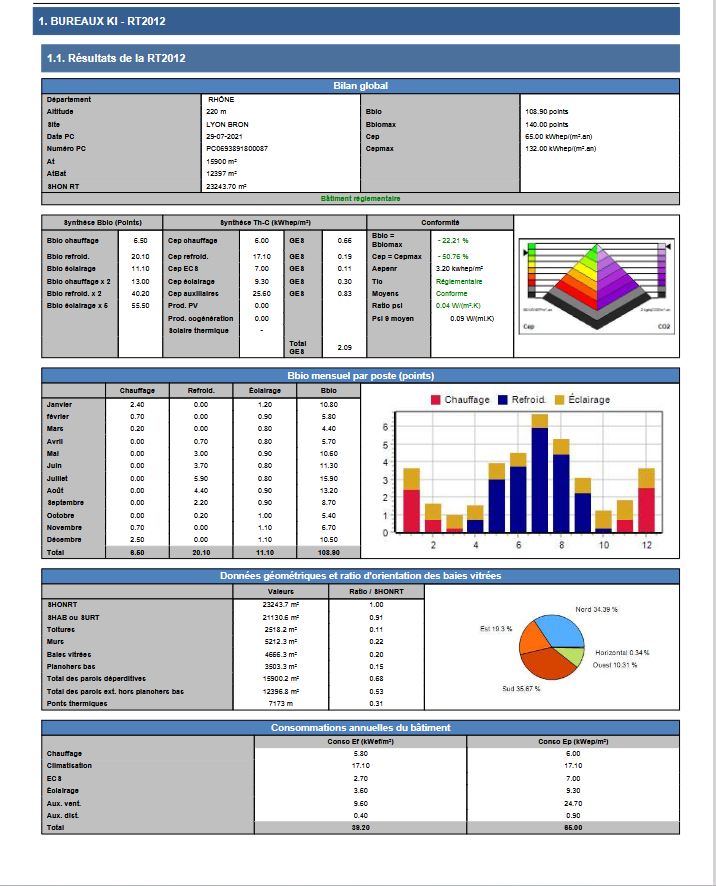Click the Cep/CO2 energy label pyramid image
The width and height of the screenshot is (716, 886).
(597, 286)
